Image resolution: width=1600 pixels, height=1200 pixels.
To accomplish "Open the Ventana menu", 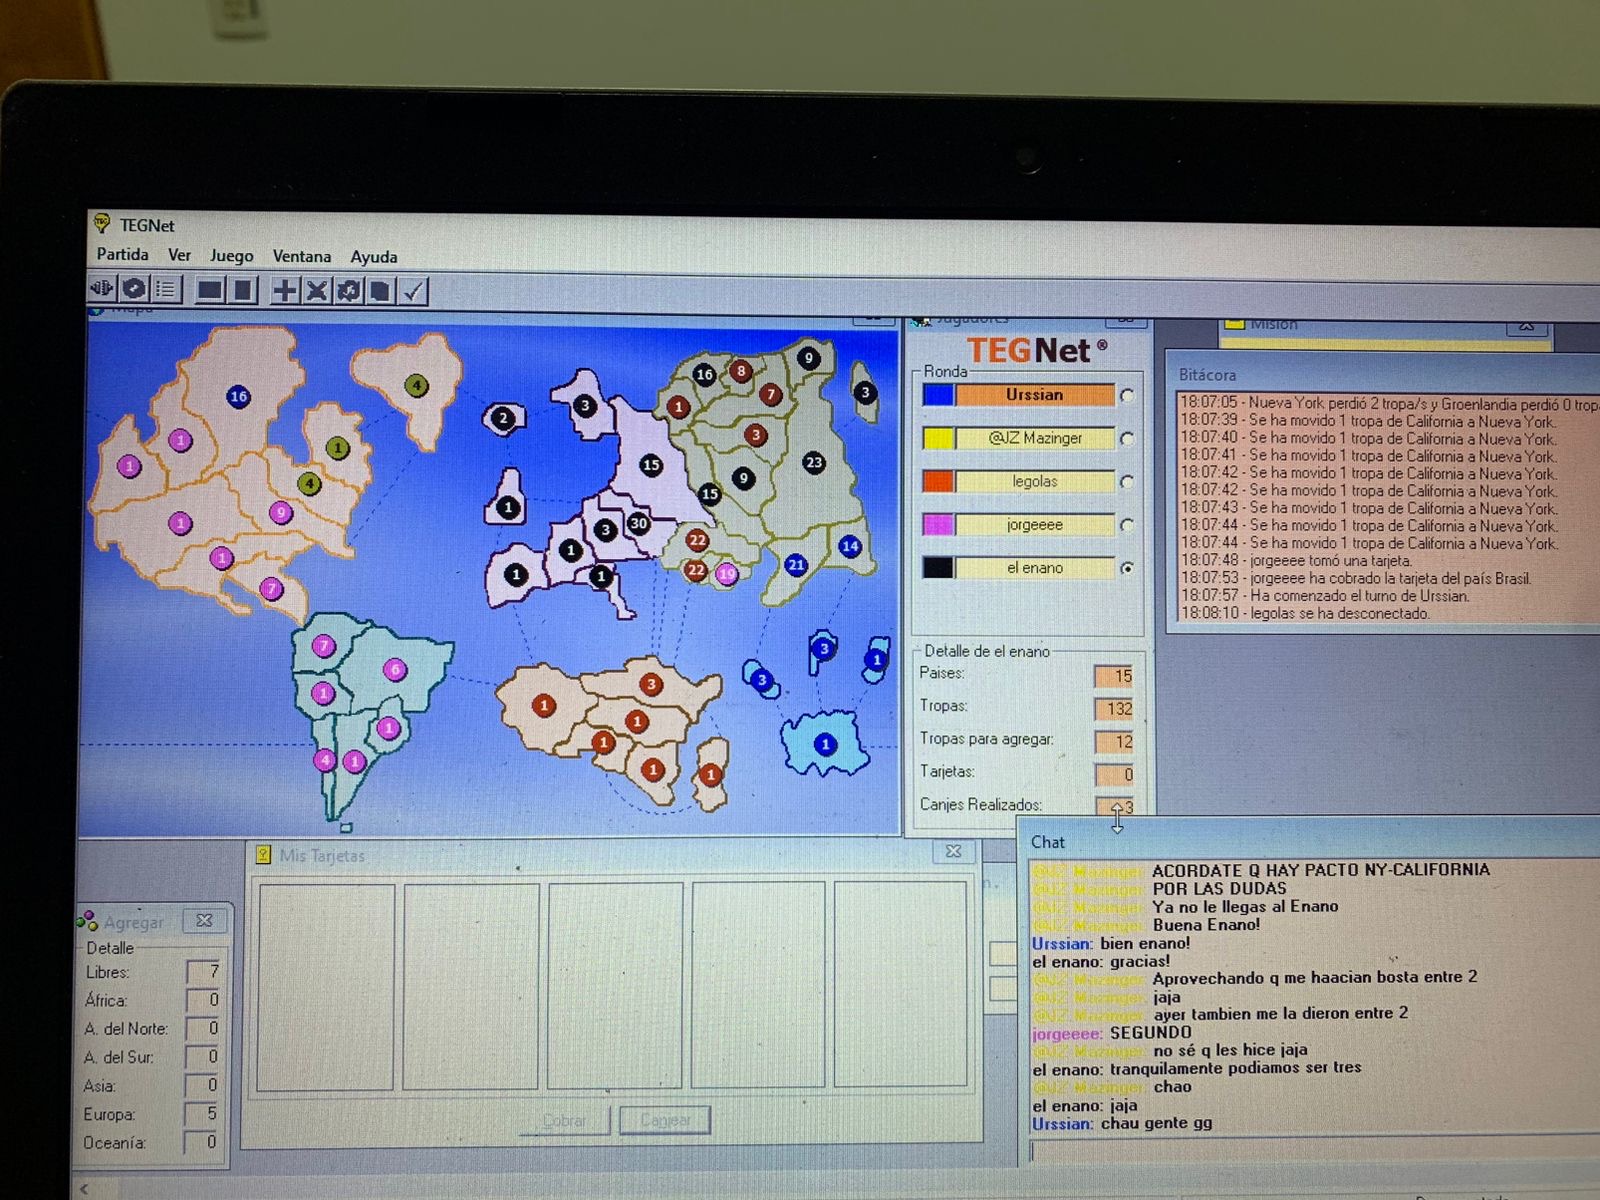I will point(302,256).
